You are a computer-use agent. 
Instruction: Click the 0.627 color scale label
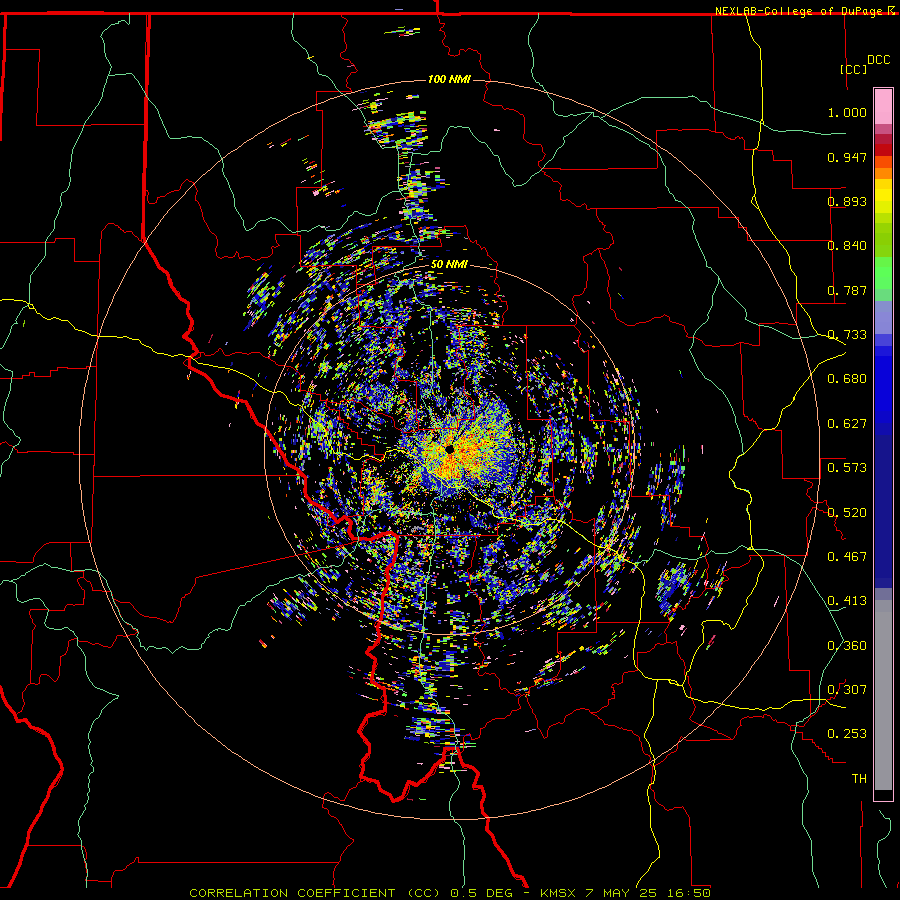pos(847,424)
